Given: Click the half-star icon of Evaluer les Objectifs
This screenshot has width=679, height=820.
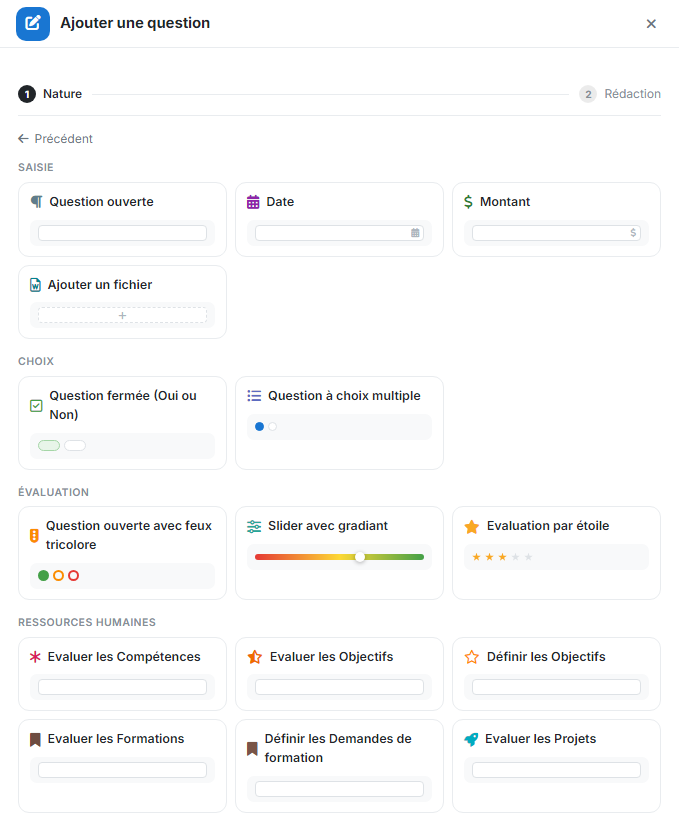Looking at the screenshot, I should tap(255, 657).
